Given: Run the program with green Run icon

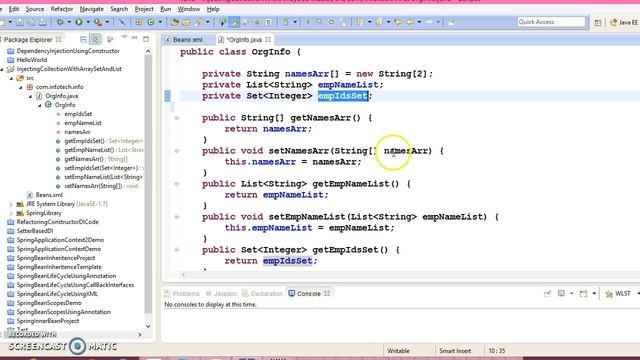Looking at the screenshot, I should point(79,22).
